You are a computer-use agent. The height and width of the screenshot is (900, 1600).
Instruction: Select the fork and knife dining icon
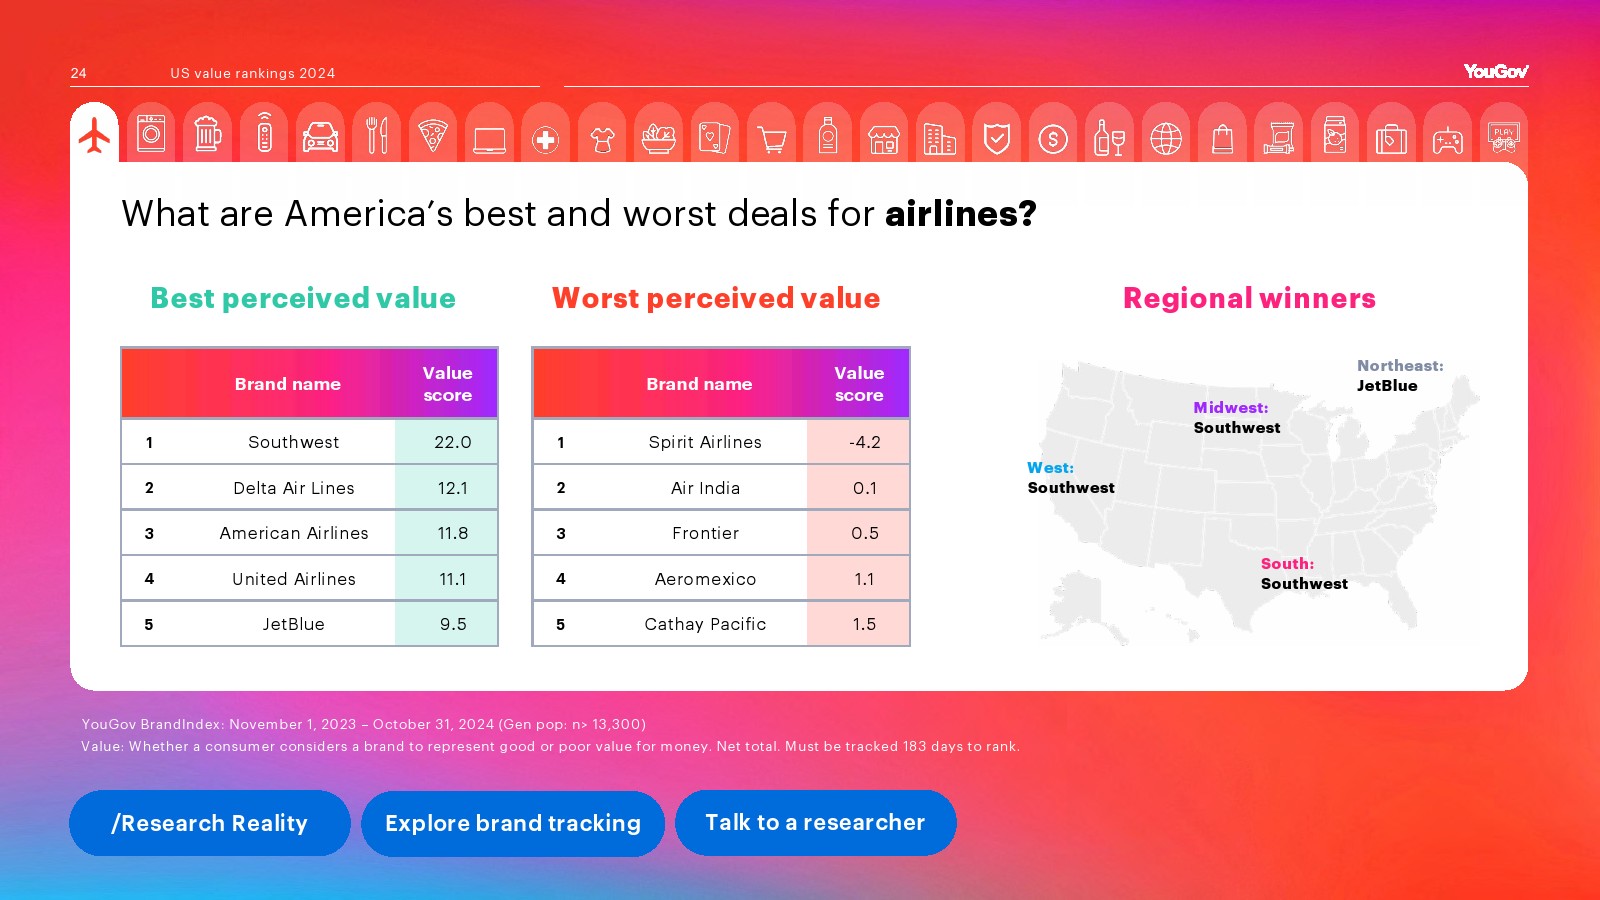click(x=376, y=136)
